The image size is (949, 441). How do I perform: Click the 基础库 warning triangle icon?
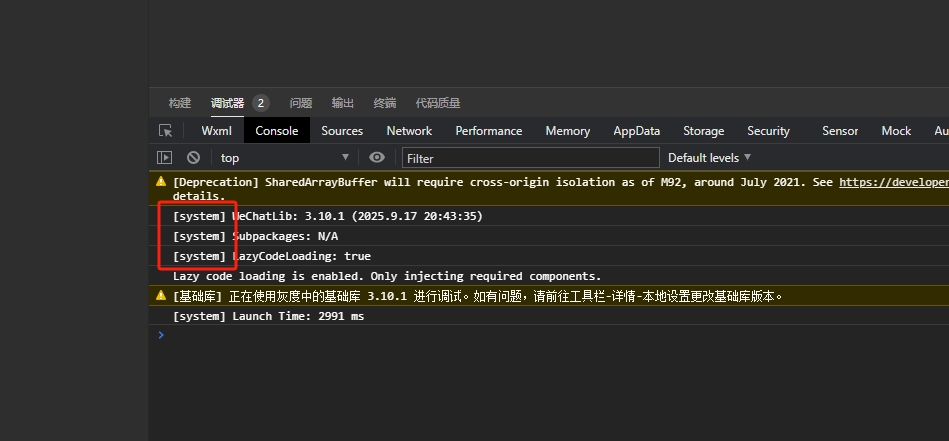pos(161,296)
